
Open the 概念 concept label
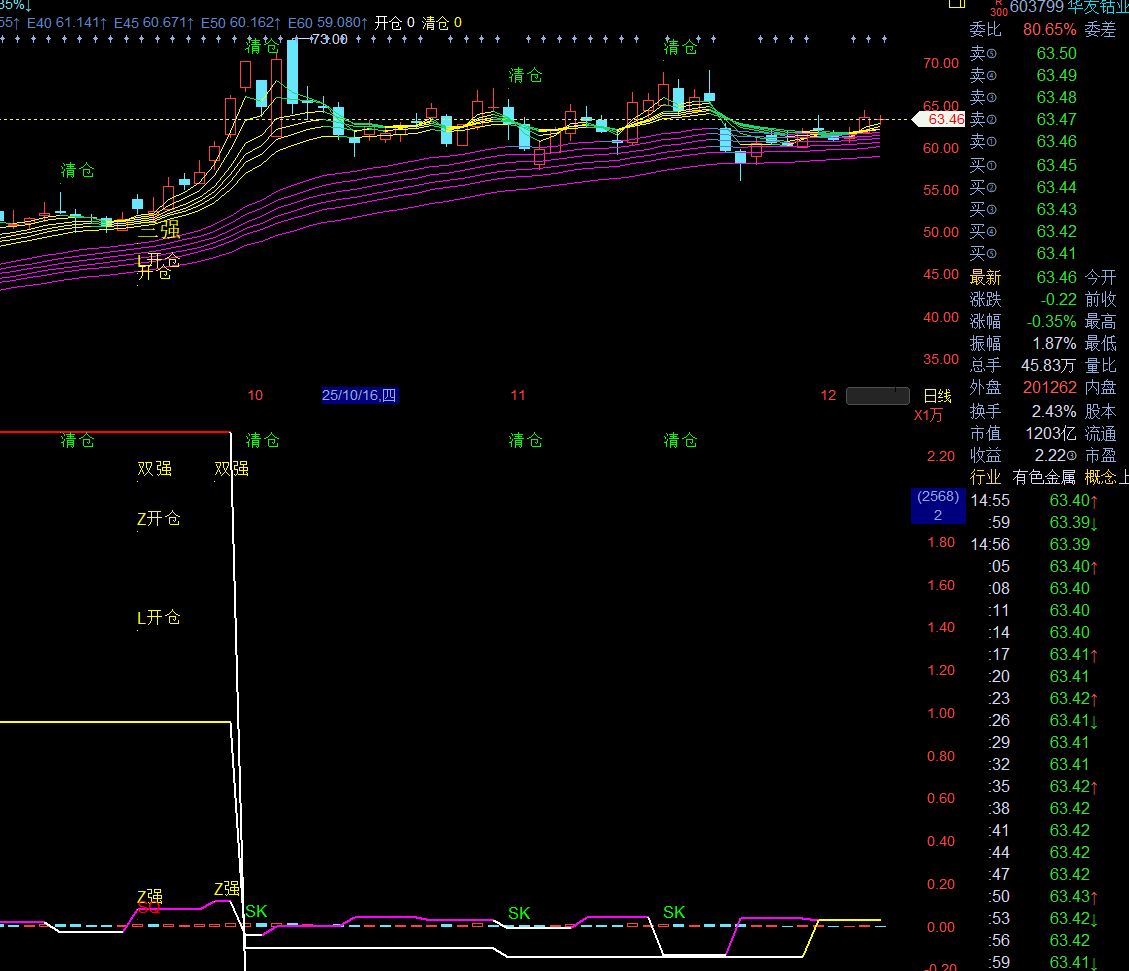pos(1100,477)
